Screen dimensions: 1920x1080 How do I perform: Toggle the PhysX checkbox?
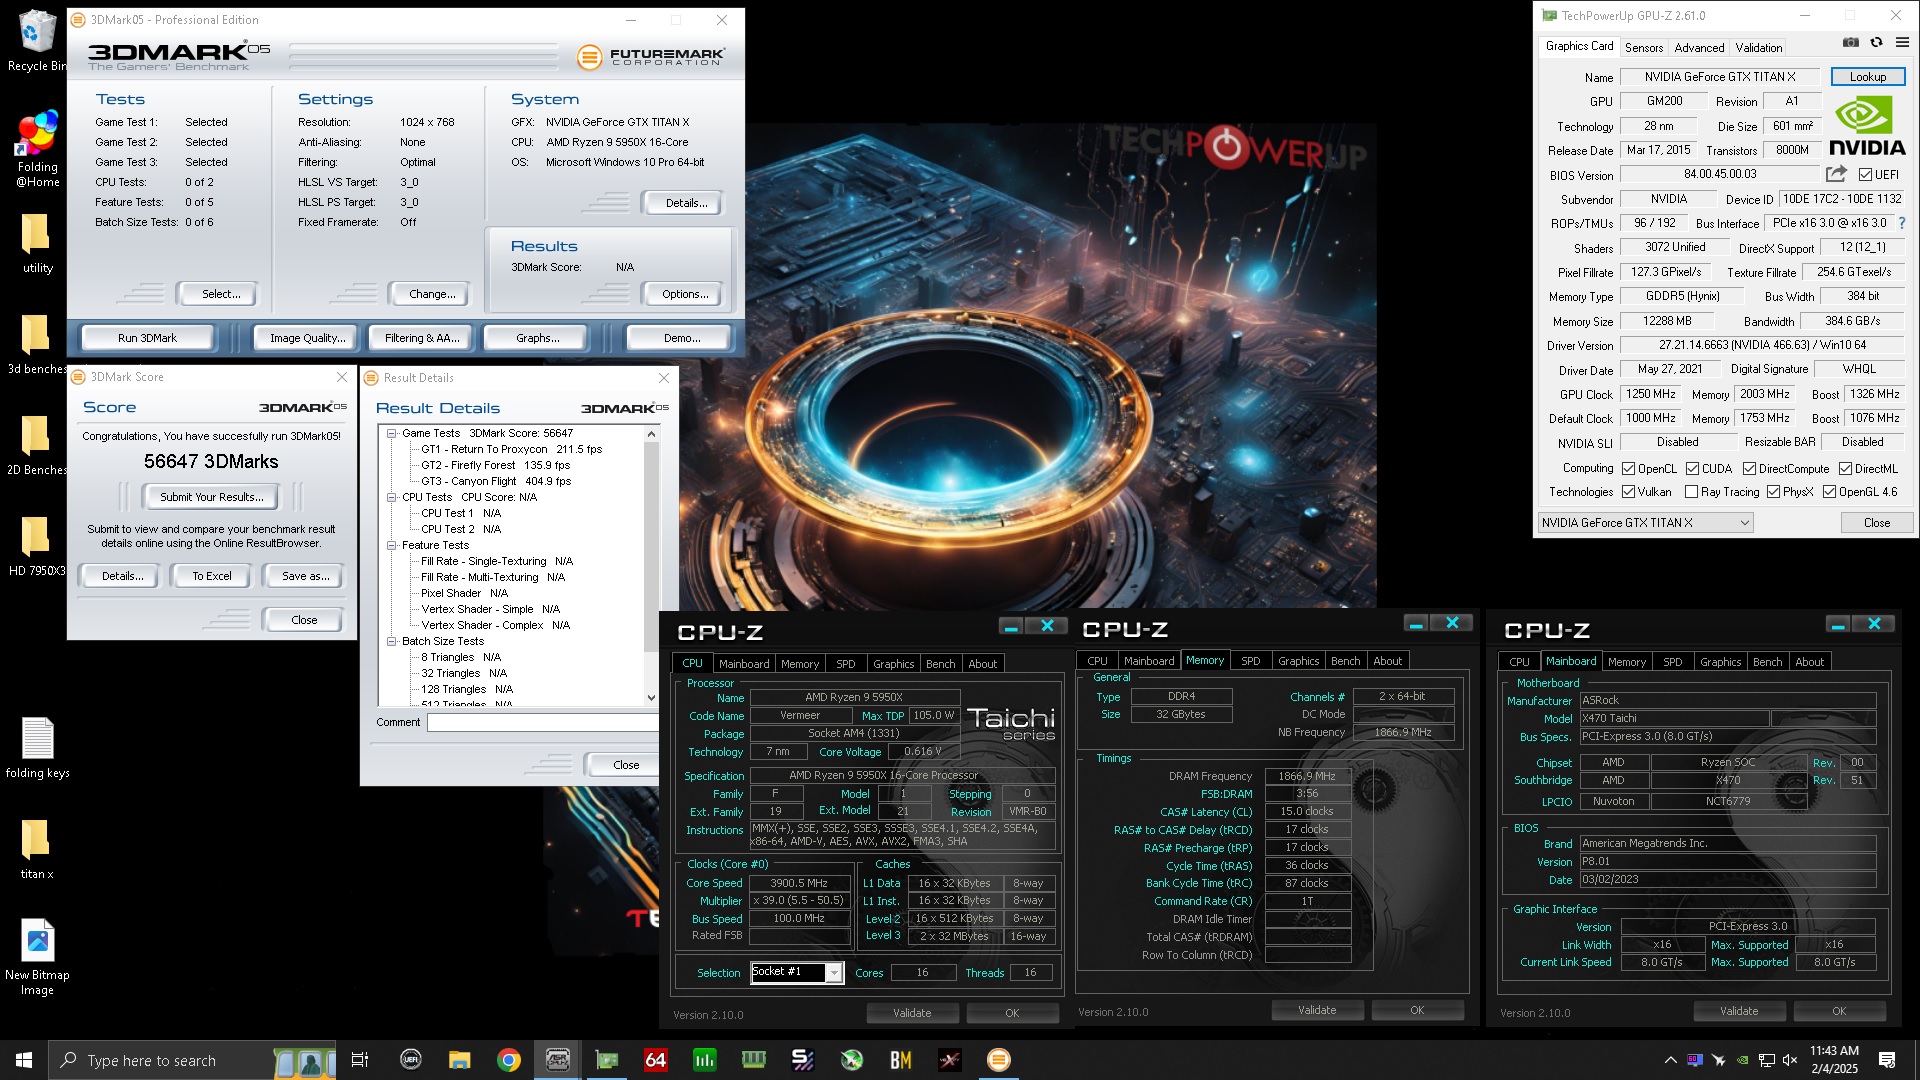pyautogui.click(x=1773, y=492)
